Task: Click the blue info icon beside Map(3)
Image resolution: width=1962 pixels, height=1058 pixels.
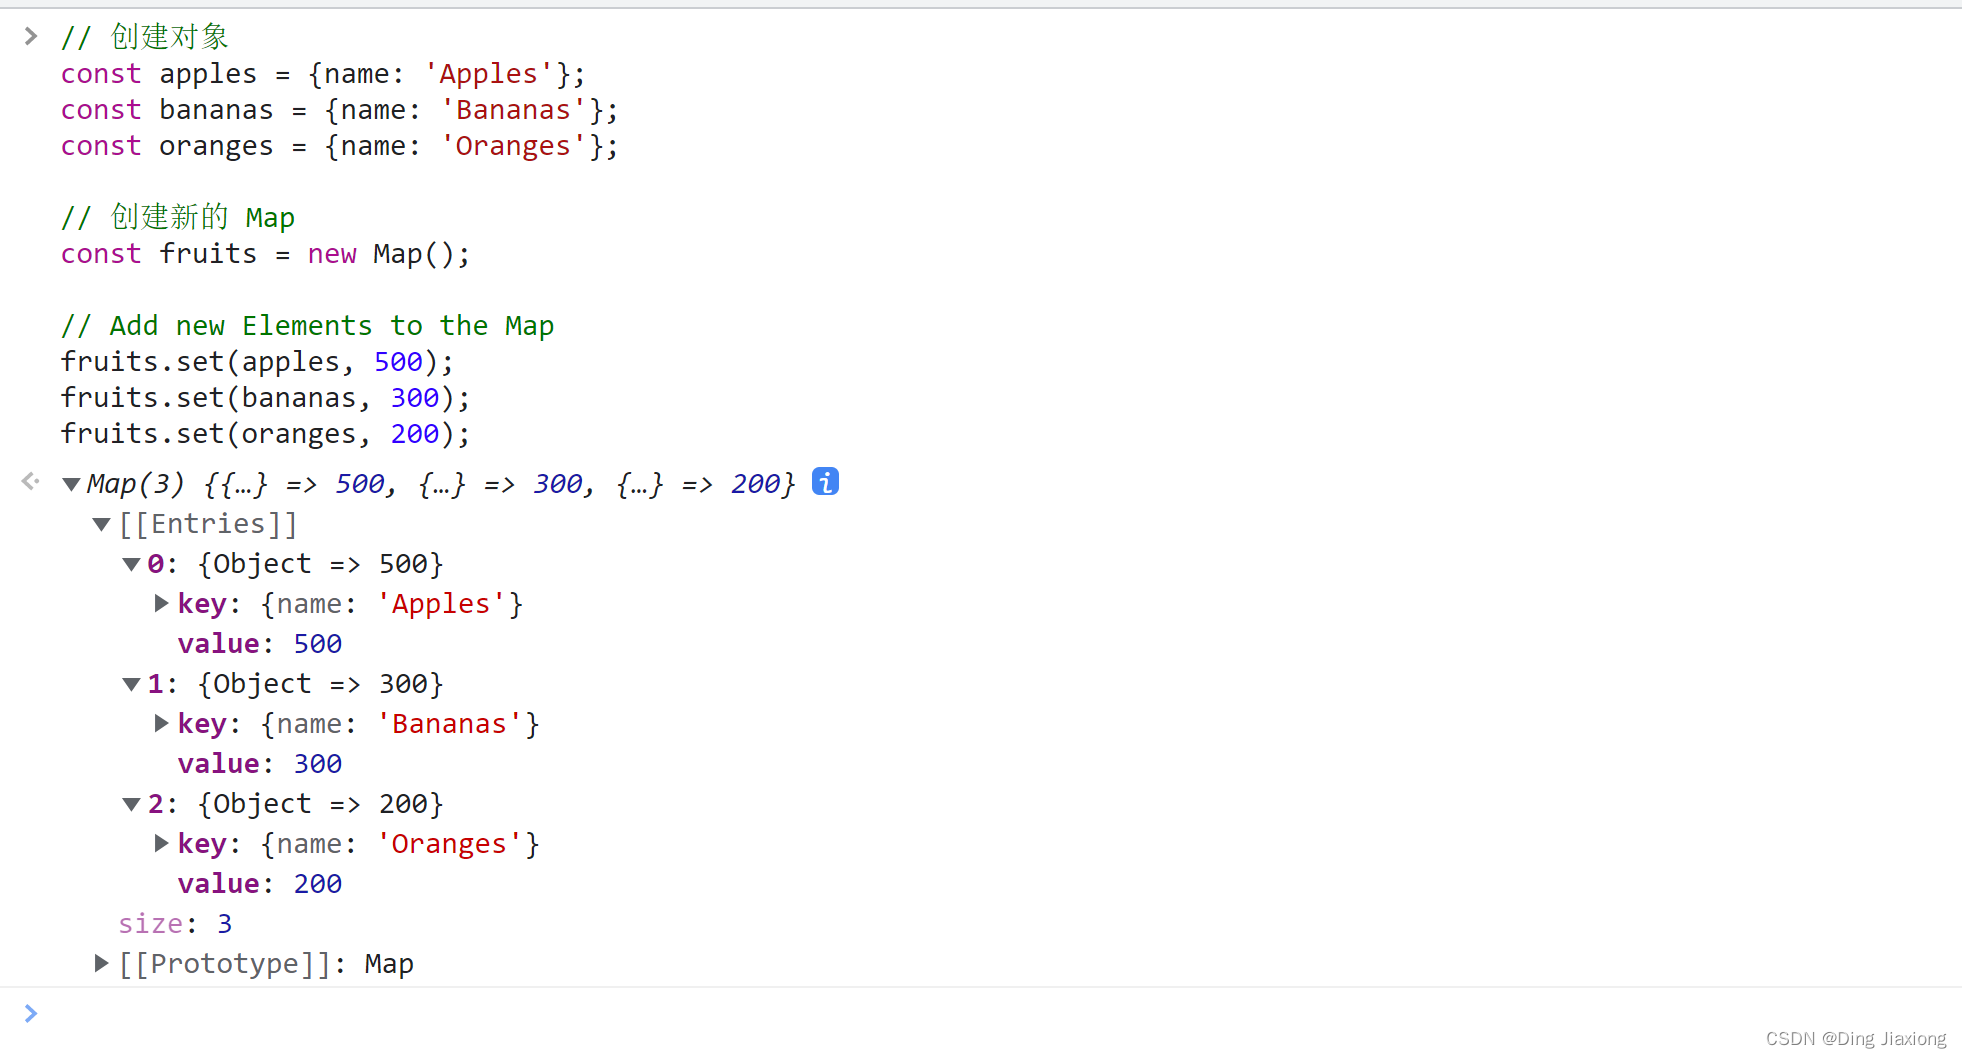Action: (x=825, y=482)
